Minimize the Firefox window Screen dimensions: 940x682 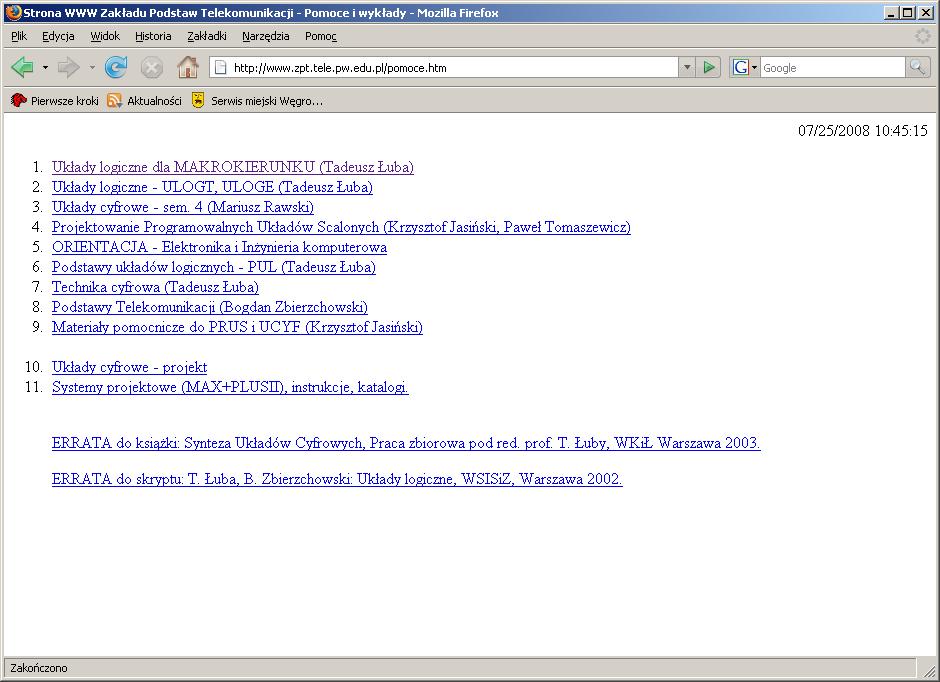(x=892, y=13)
